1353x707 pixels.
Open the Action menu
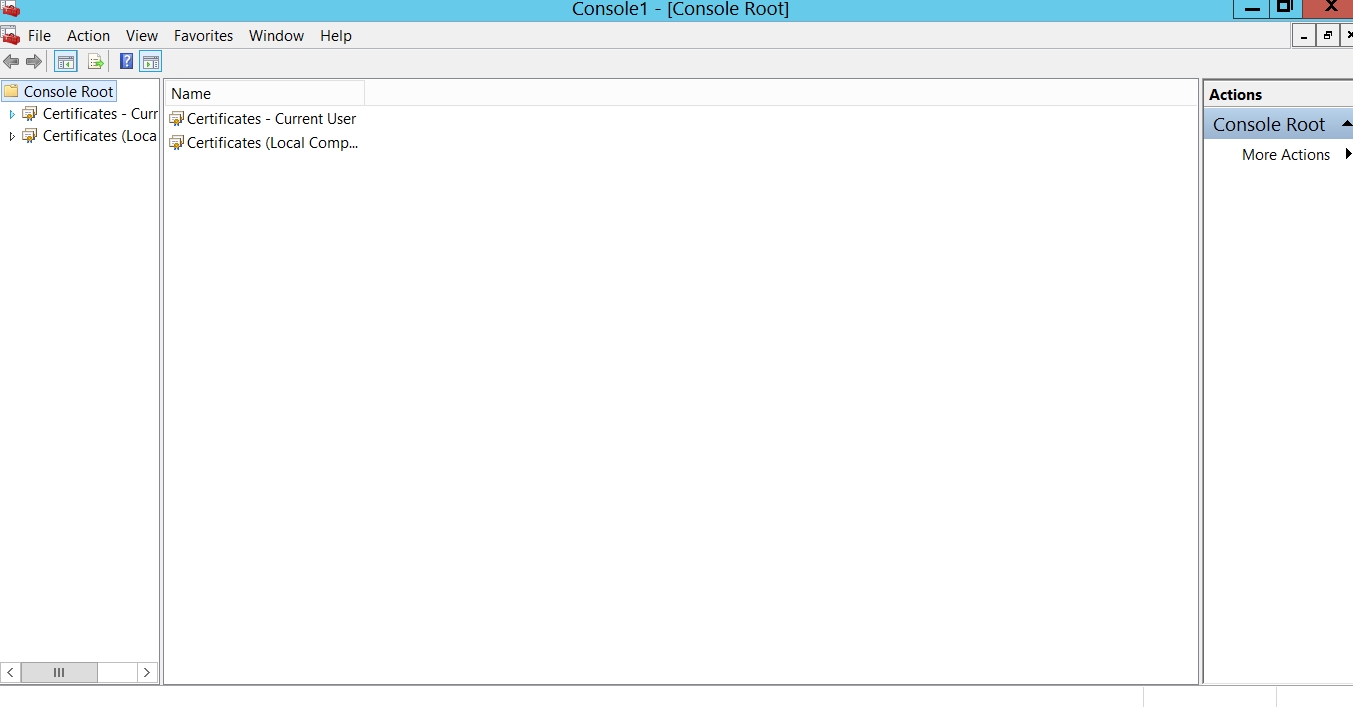88,36
